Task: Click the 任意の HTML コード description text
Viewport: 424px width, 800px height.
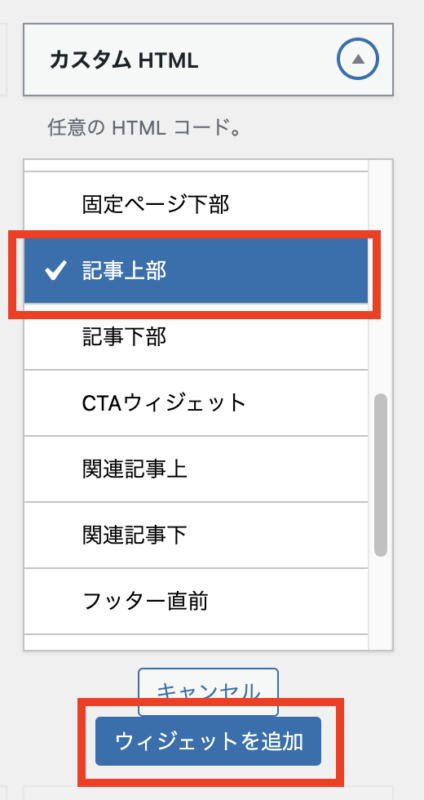Action: [144, 128]
